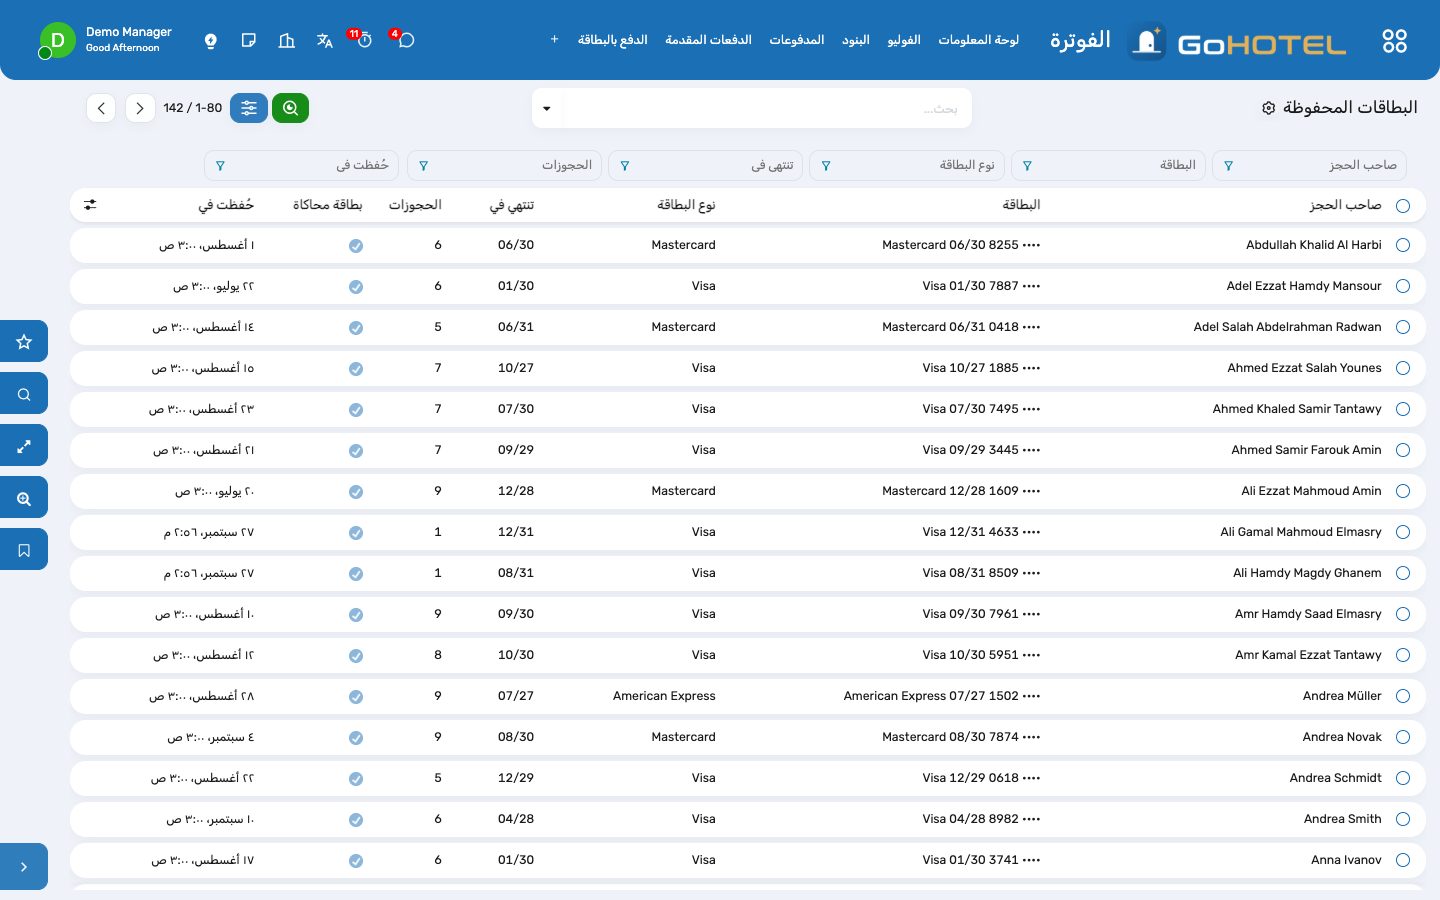The width and height of the screenshot is (1440, 900).
Task: Open the chat icon with badge 4
Action: pos(405,40)
